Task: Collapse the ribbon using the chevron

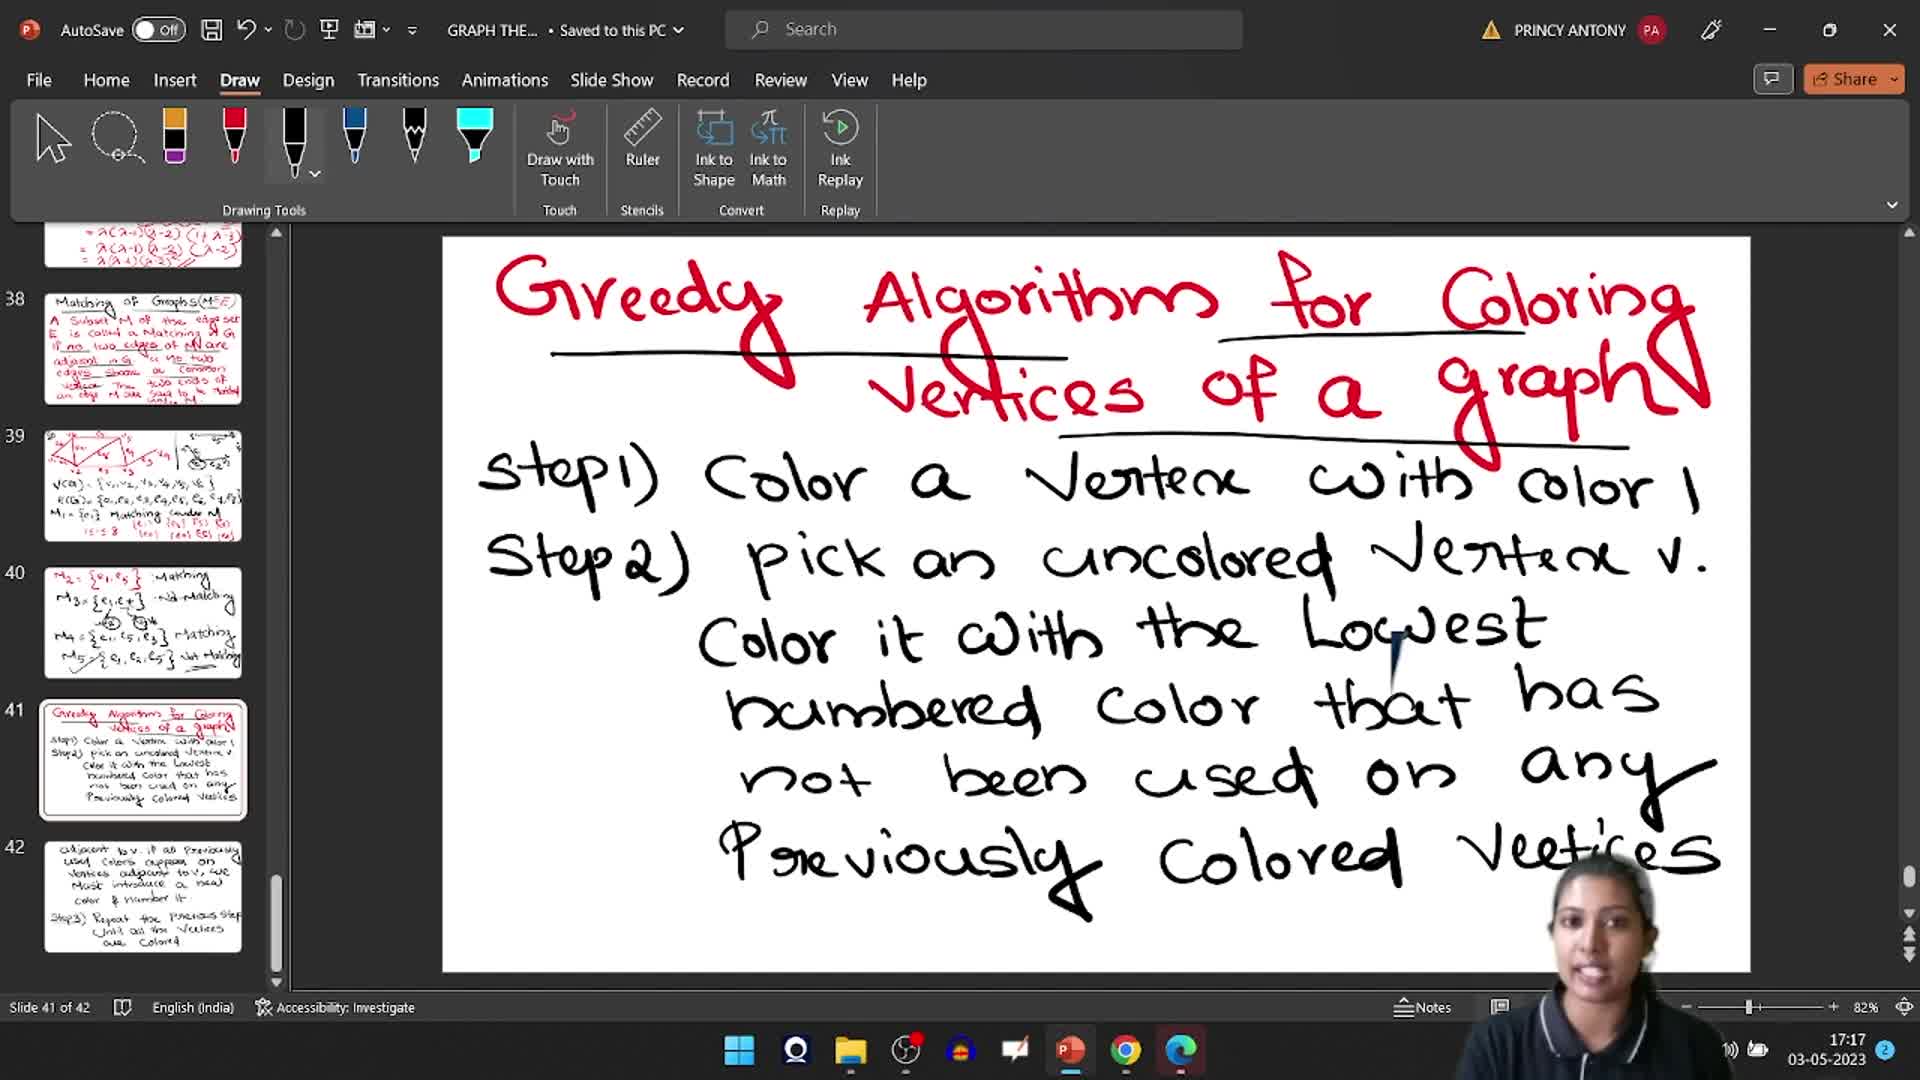Action: pos(1892,205)
